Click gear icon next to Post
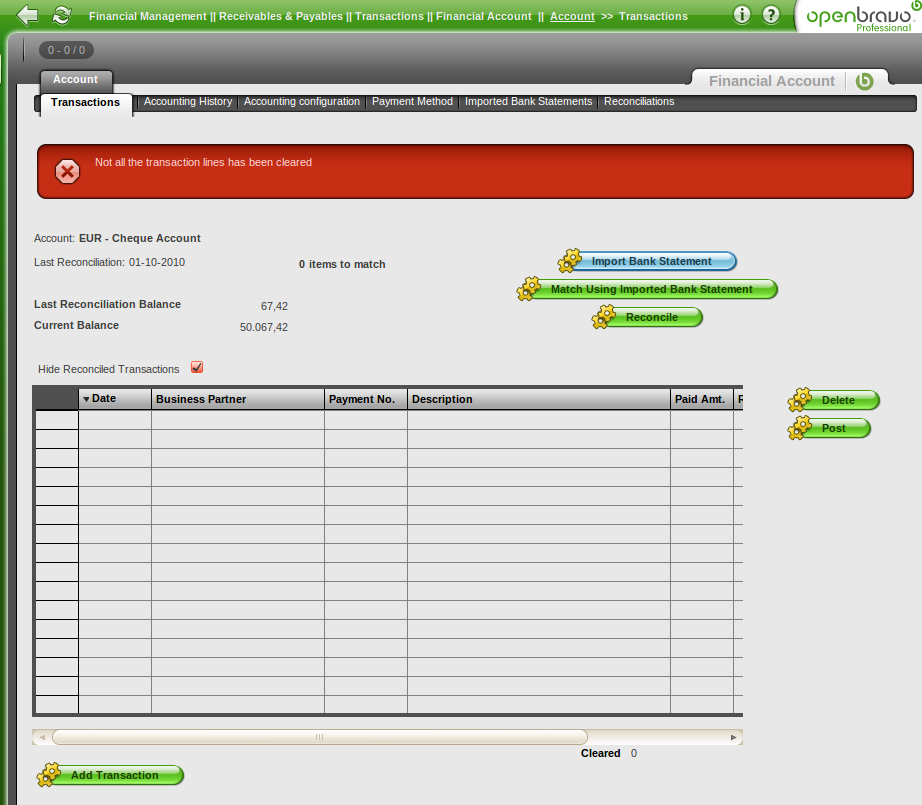Viewport: 922px width, 805px height. 800,428
